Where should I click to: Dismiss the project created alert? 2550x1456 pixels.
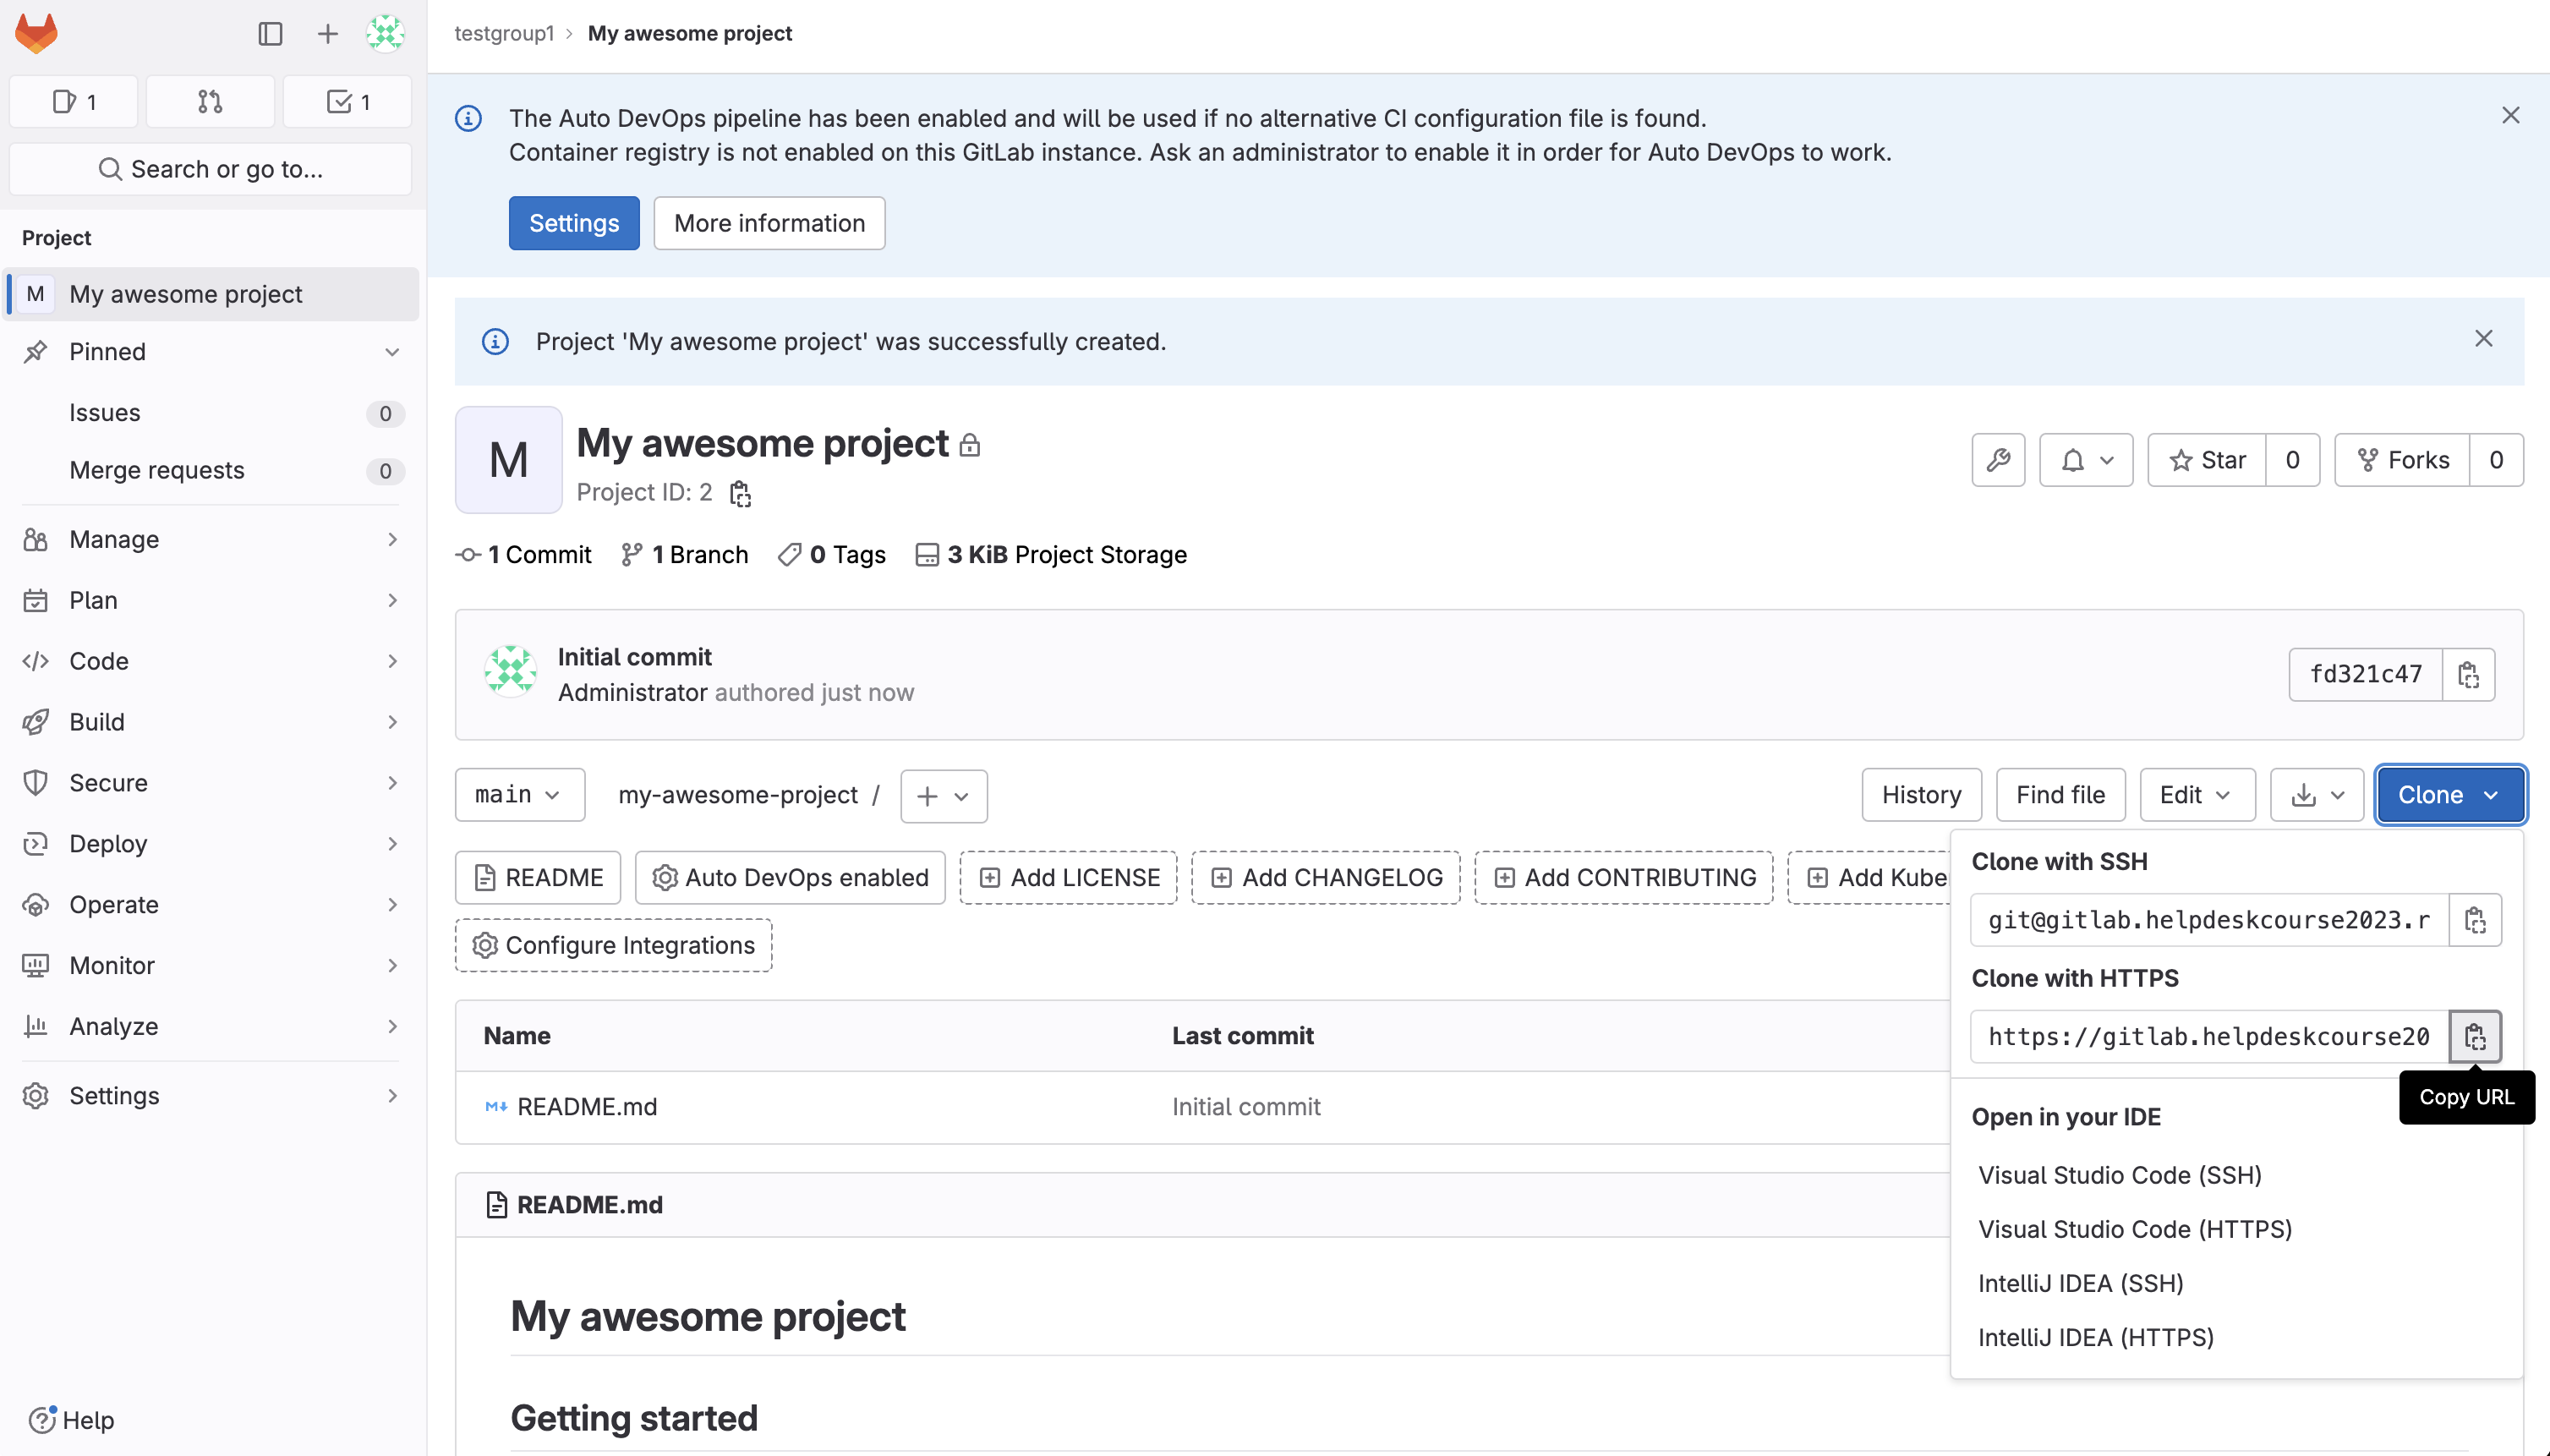pos(2483,339)
